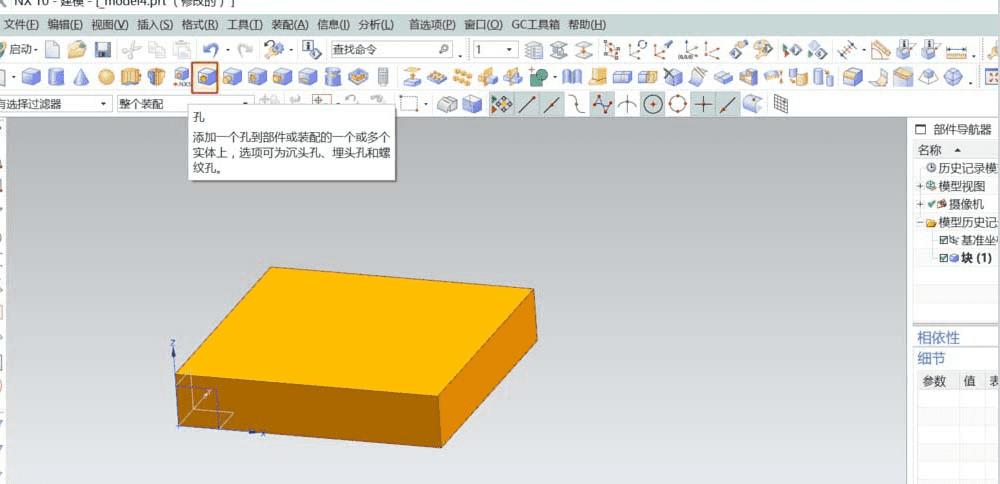Open the 装配(A) menu

pyautogui.click(x=290, y=25)
